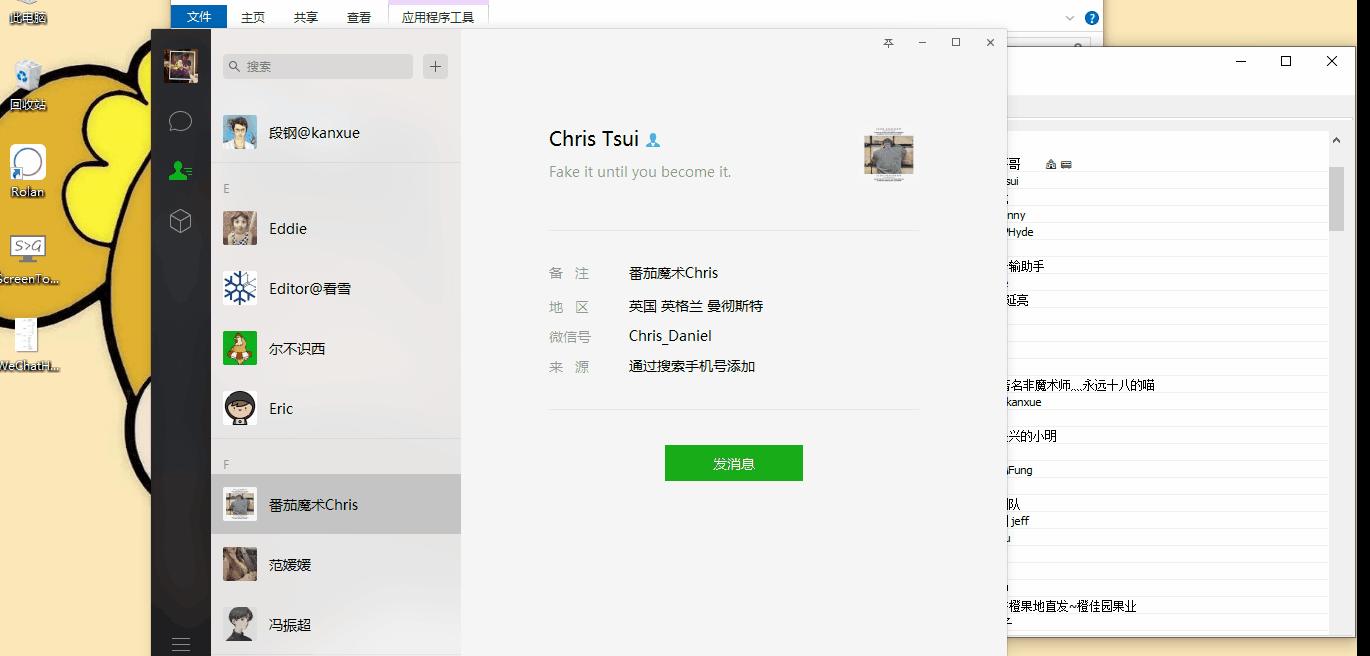Viewport: 1370px width, 656px height.
Task: Open Chris Tsui's profile photo thumbnail
Action: pos(888,153)
